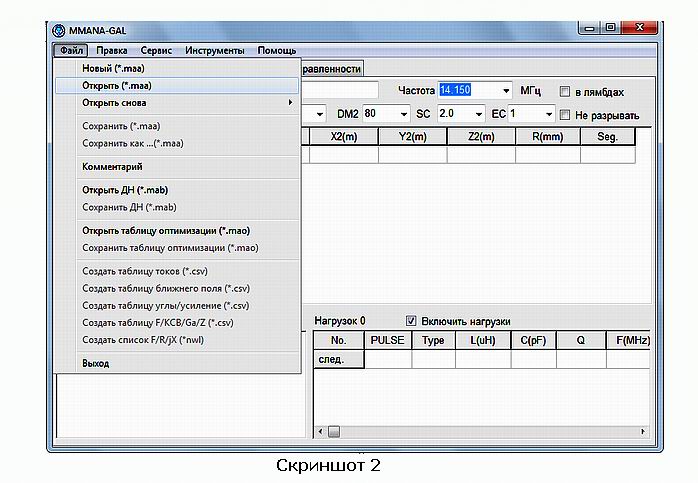Open the partly hidden dropdown left of DM2
The height and width of the screenshot is (483, 698).
(x=319, y=114)
